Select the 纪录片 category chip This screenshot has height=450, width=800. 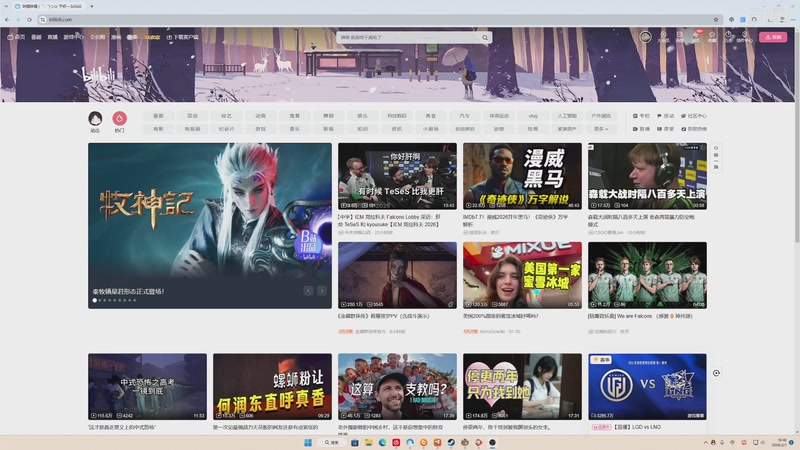point(227,129)
